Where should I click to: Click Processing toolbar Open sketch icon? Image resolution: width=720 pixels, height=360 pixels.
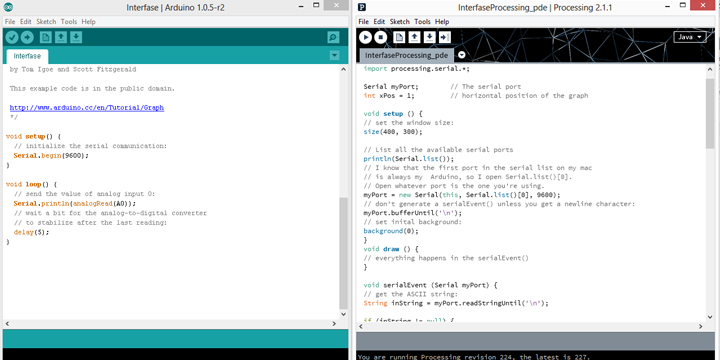(414, 37)
